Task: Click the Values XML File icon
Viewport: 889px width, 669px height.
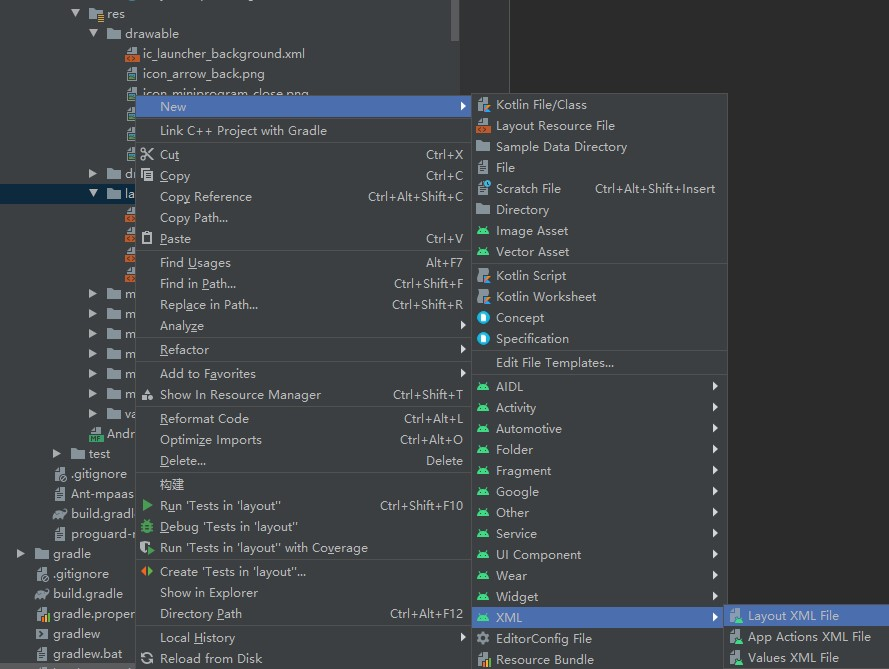Action: click(x=736, y=658)
